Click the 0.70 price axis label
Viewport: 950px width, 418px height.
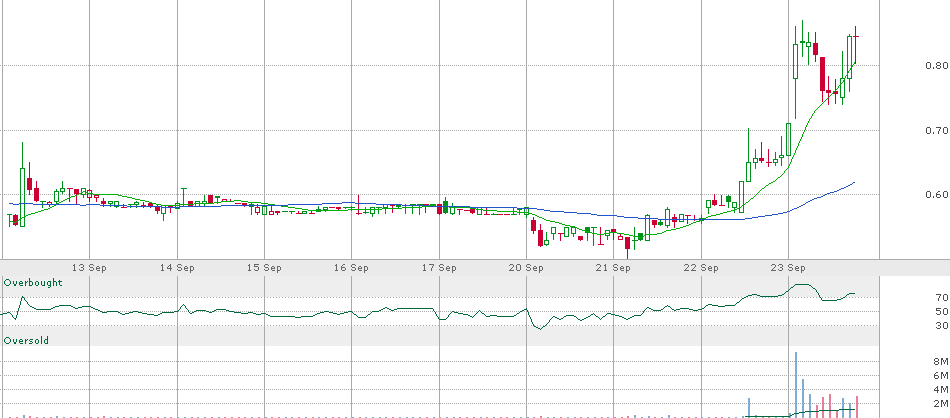937,130
